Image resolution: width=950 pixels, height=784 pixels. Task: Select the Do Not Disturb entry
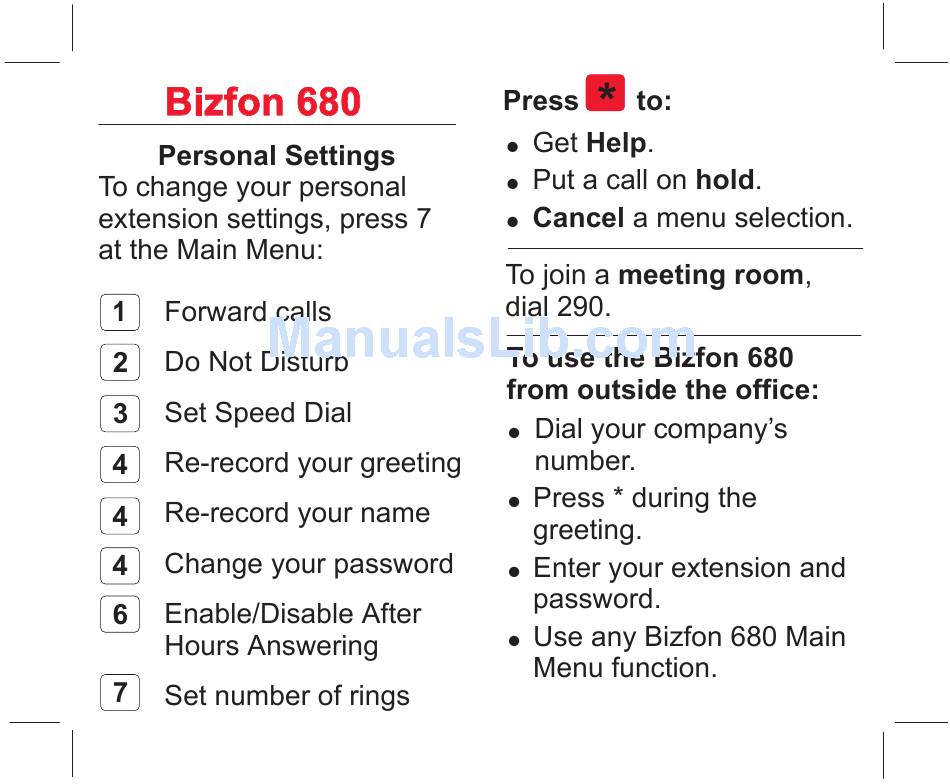[x=256, y=362]
